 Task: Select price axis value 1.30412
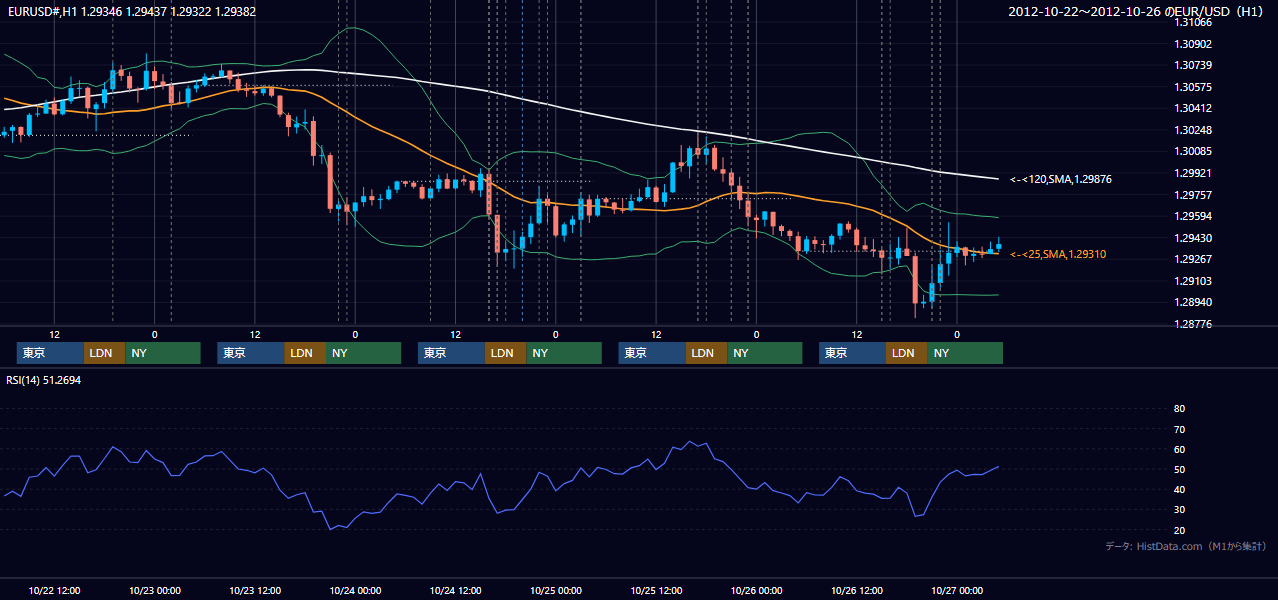1192,108
